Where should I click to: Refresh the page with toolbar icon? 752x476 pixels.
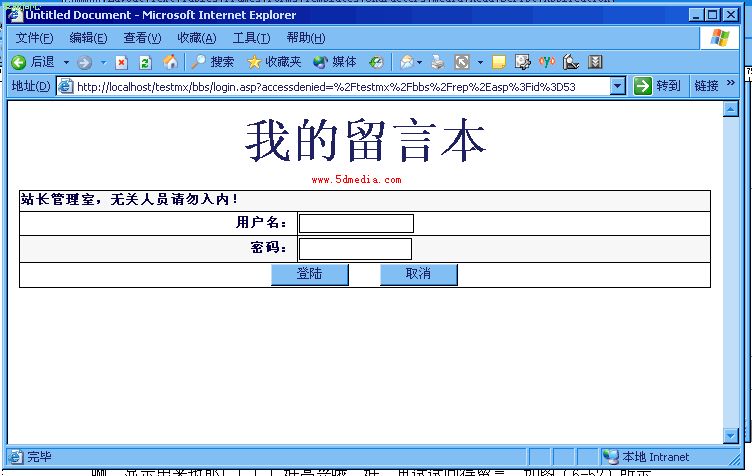pos(146,62)
